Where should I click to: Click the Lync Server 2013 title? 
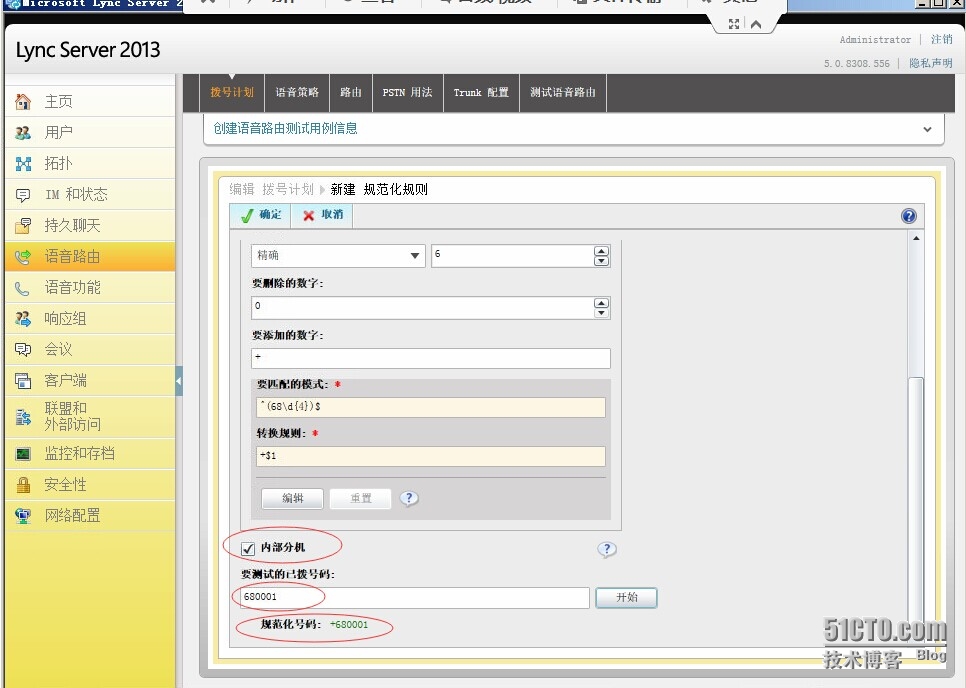click(x=88, y=50)
